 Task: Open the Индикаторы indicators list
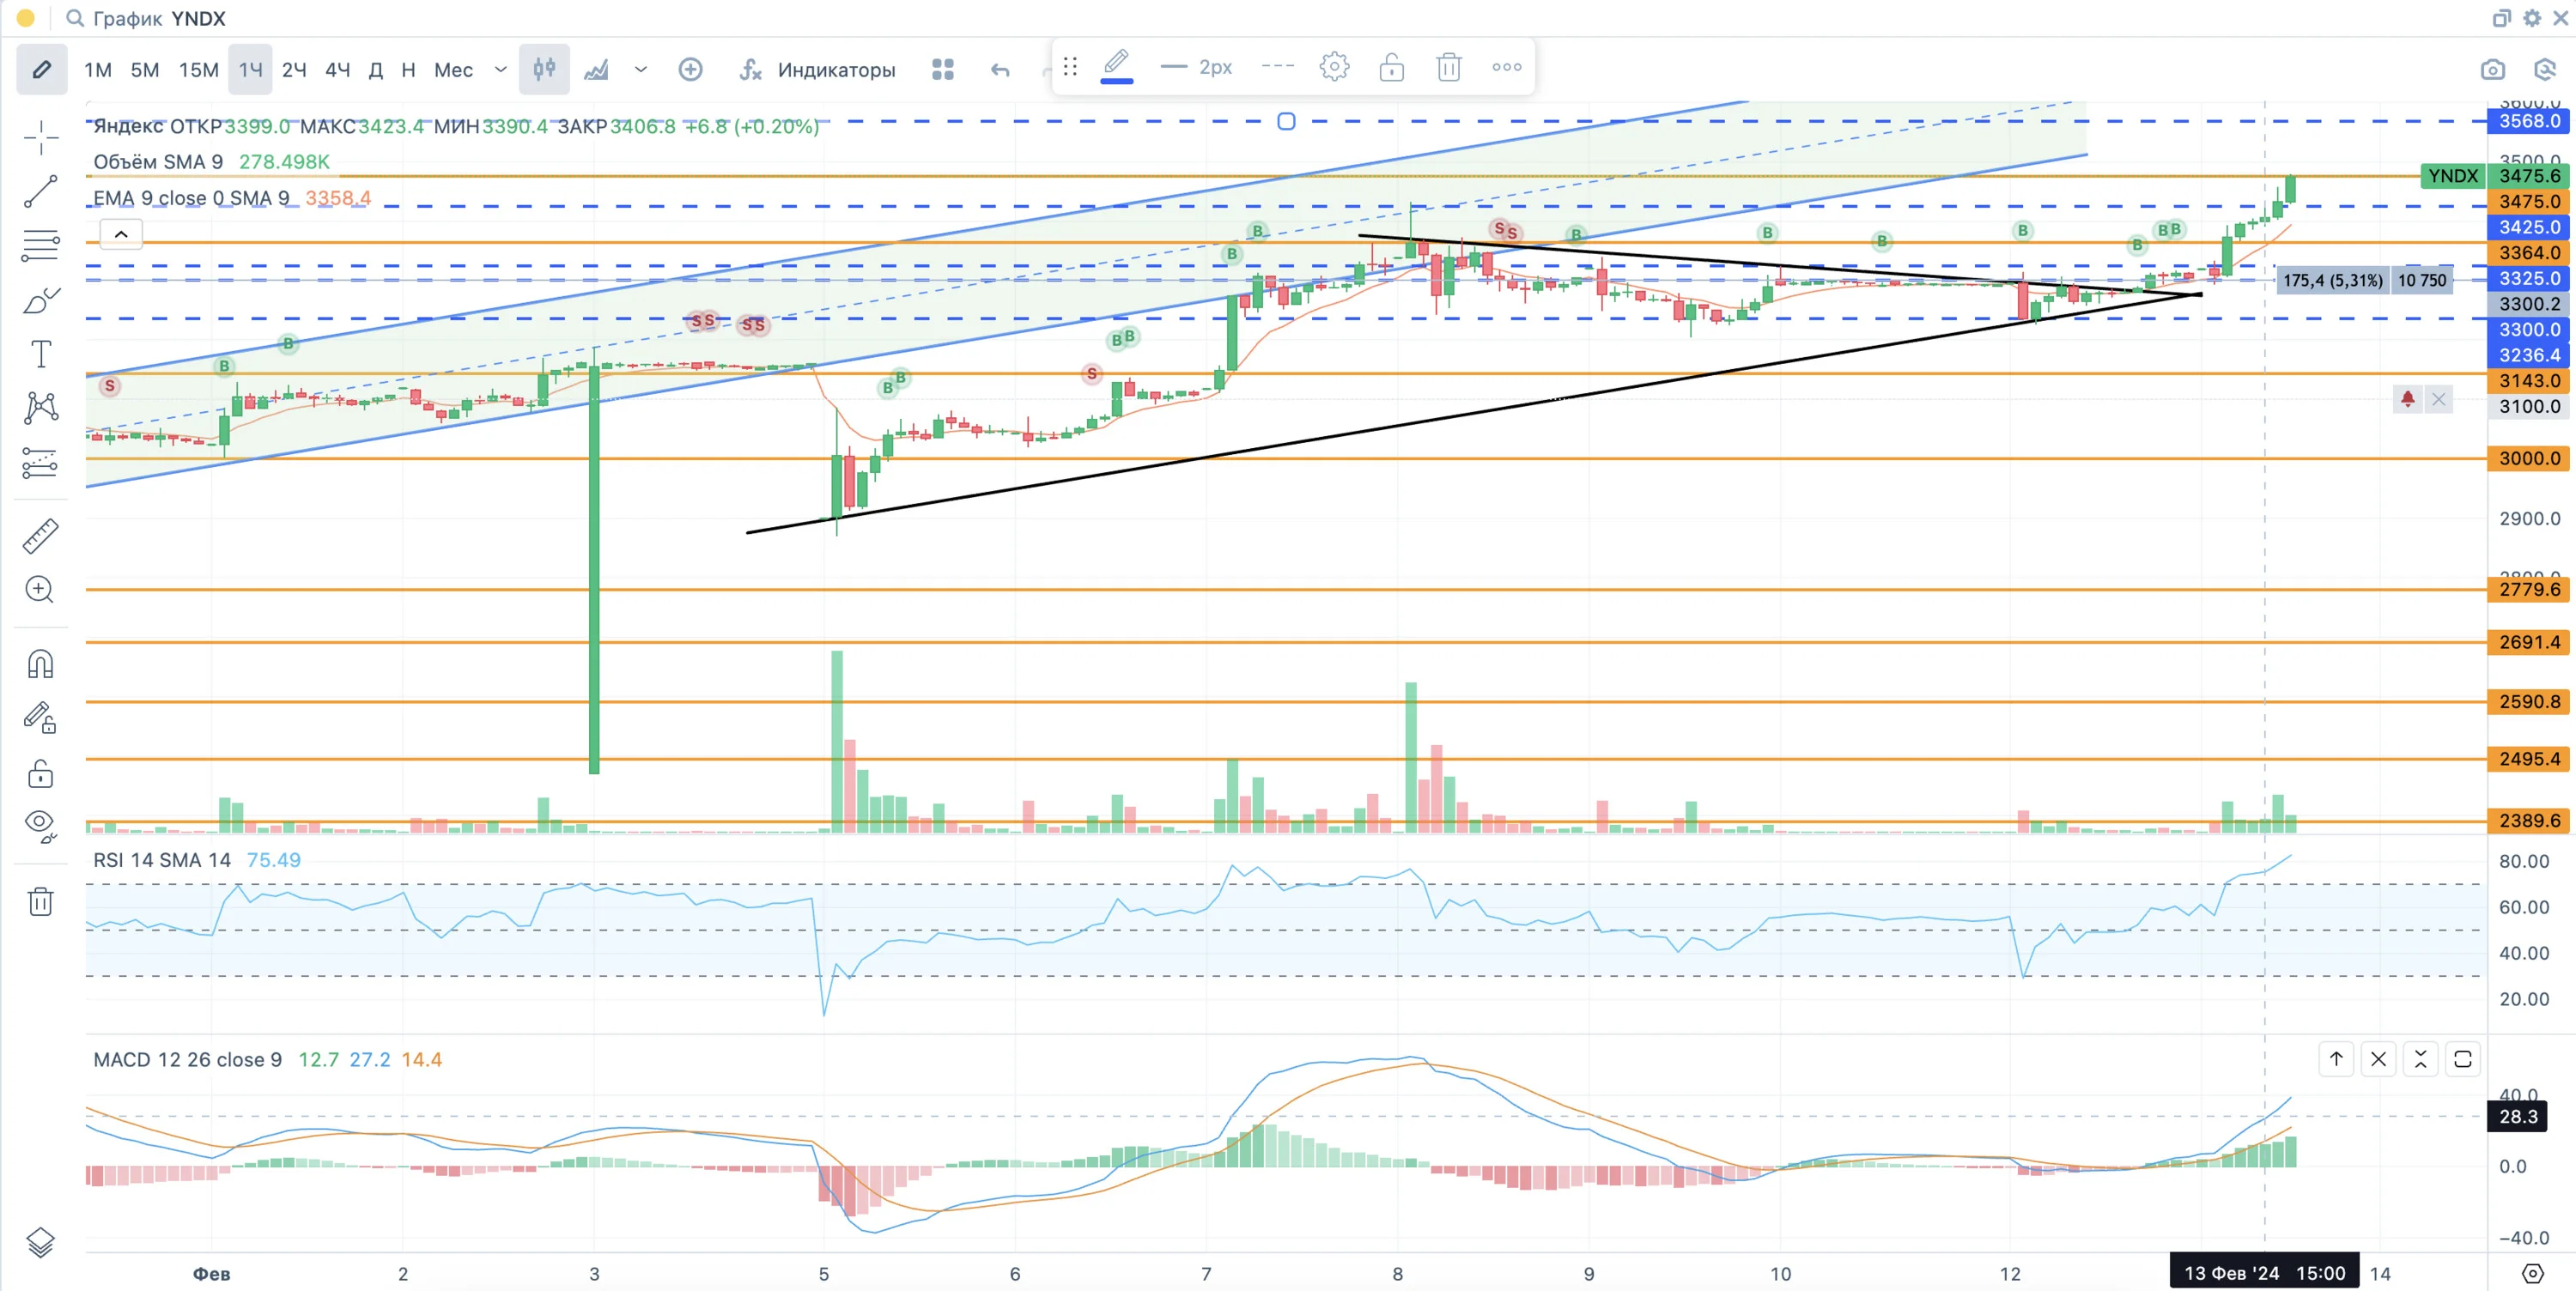tap(818, 70)
